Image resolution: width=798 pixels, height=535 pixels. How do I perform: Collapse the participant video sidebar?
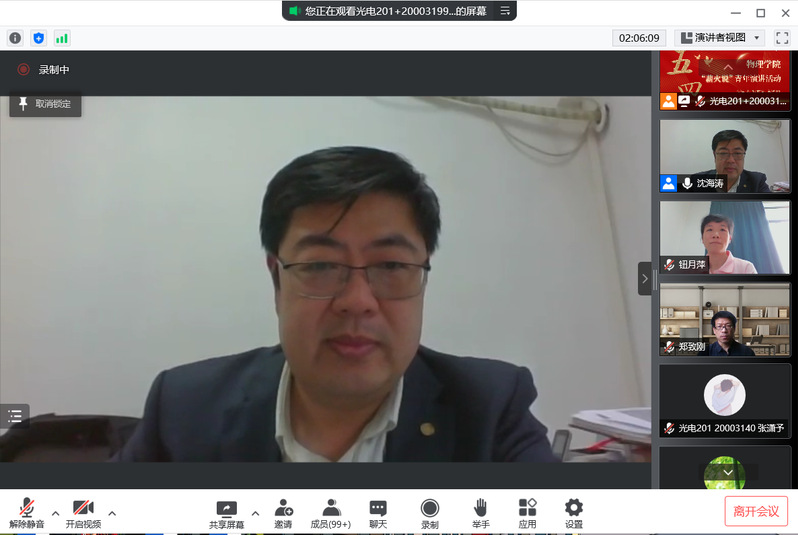coord(645,278)
